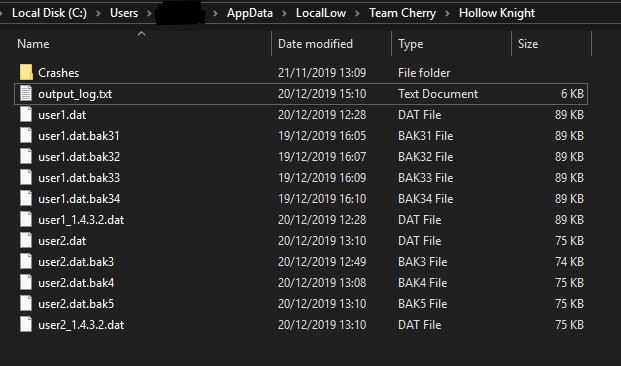This screenshot has width=621, height=366.
Task: Open the Crashes folder icon
Action: click(x=26, y=72)
